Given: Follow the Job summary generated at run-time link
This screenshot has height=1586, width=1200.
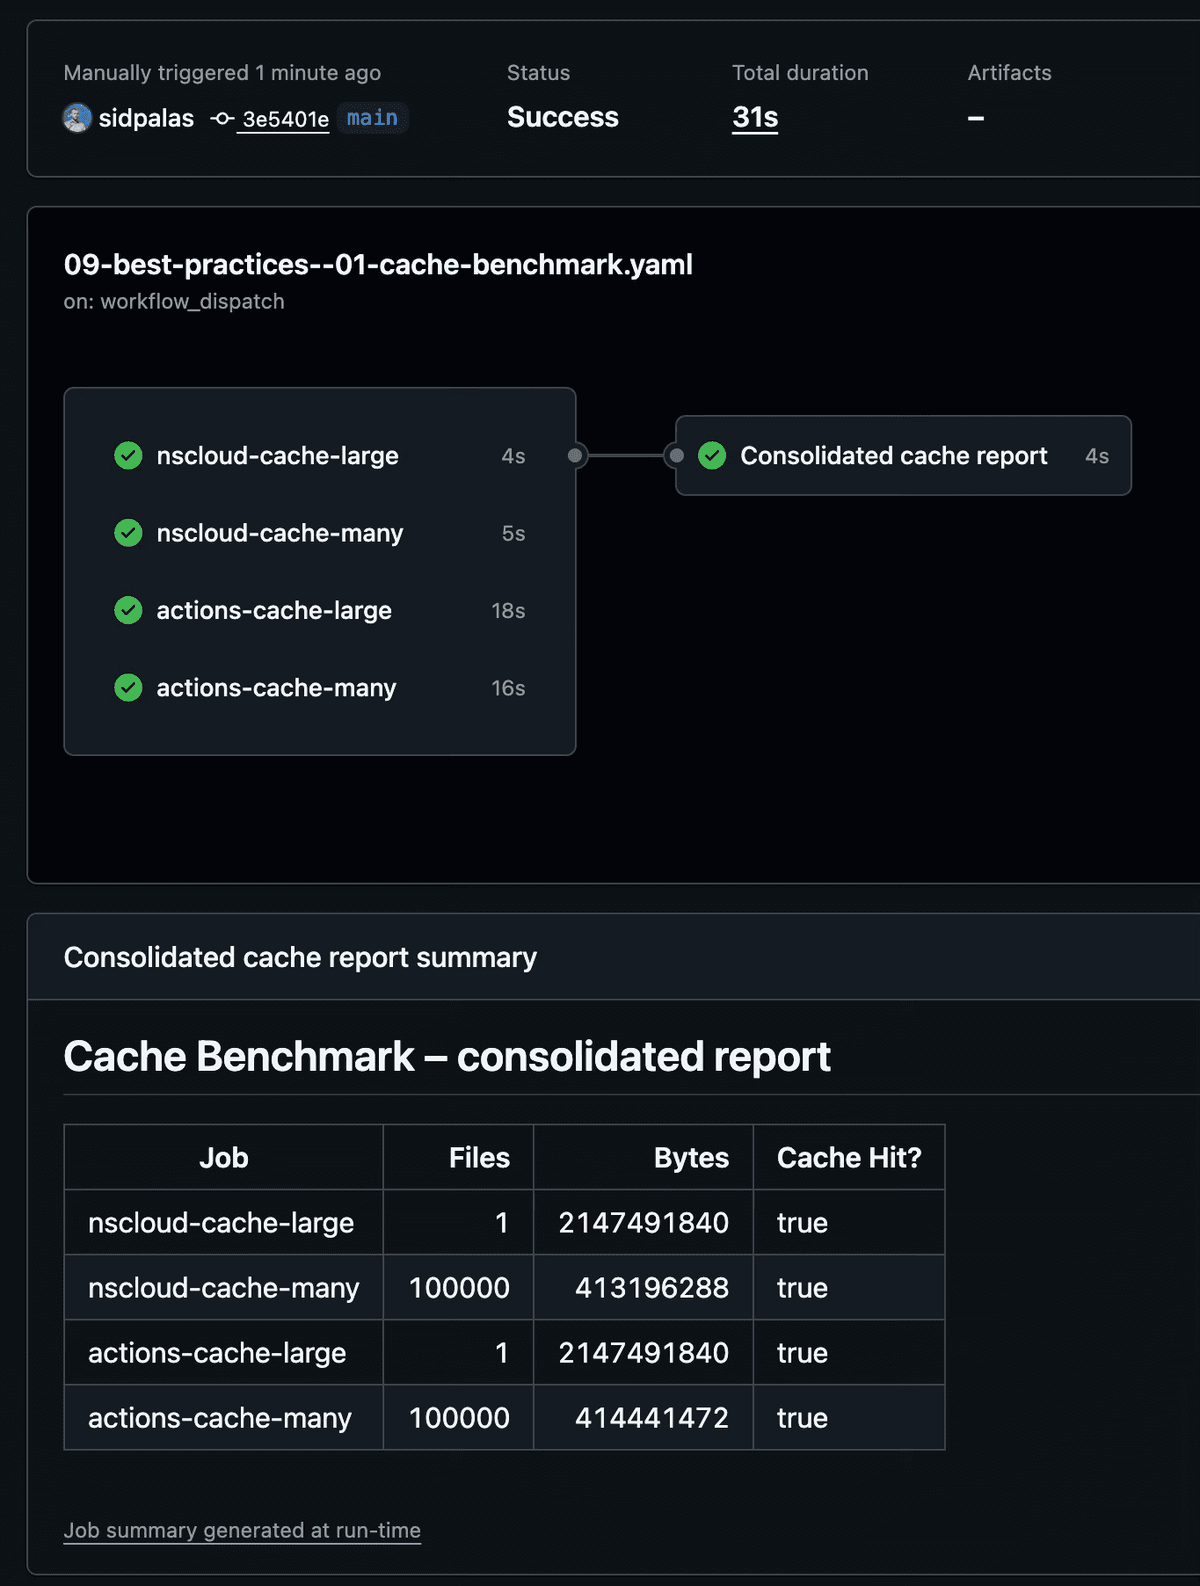Looking at the screenshot, I should 242,1530.
